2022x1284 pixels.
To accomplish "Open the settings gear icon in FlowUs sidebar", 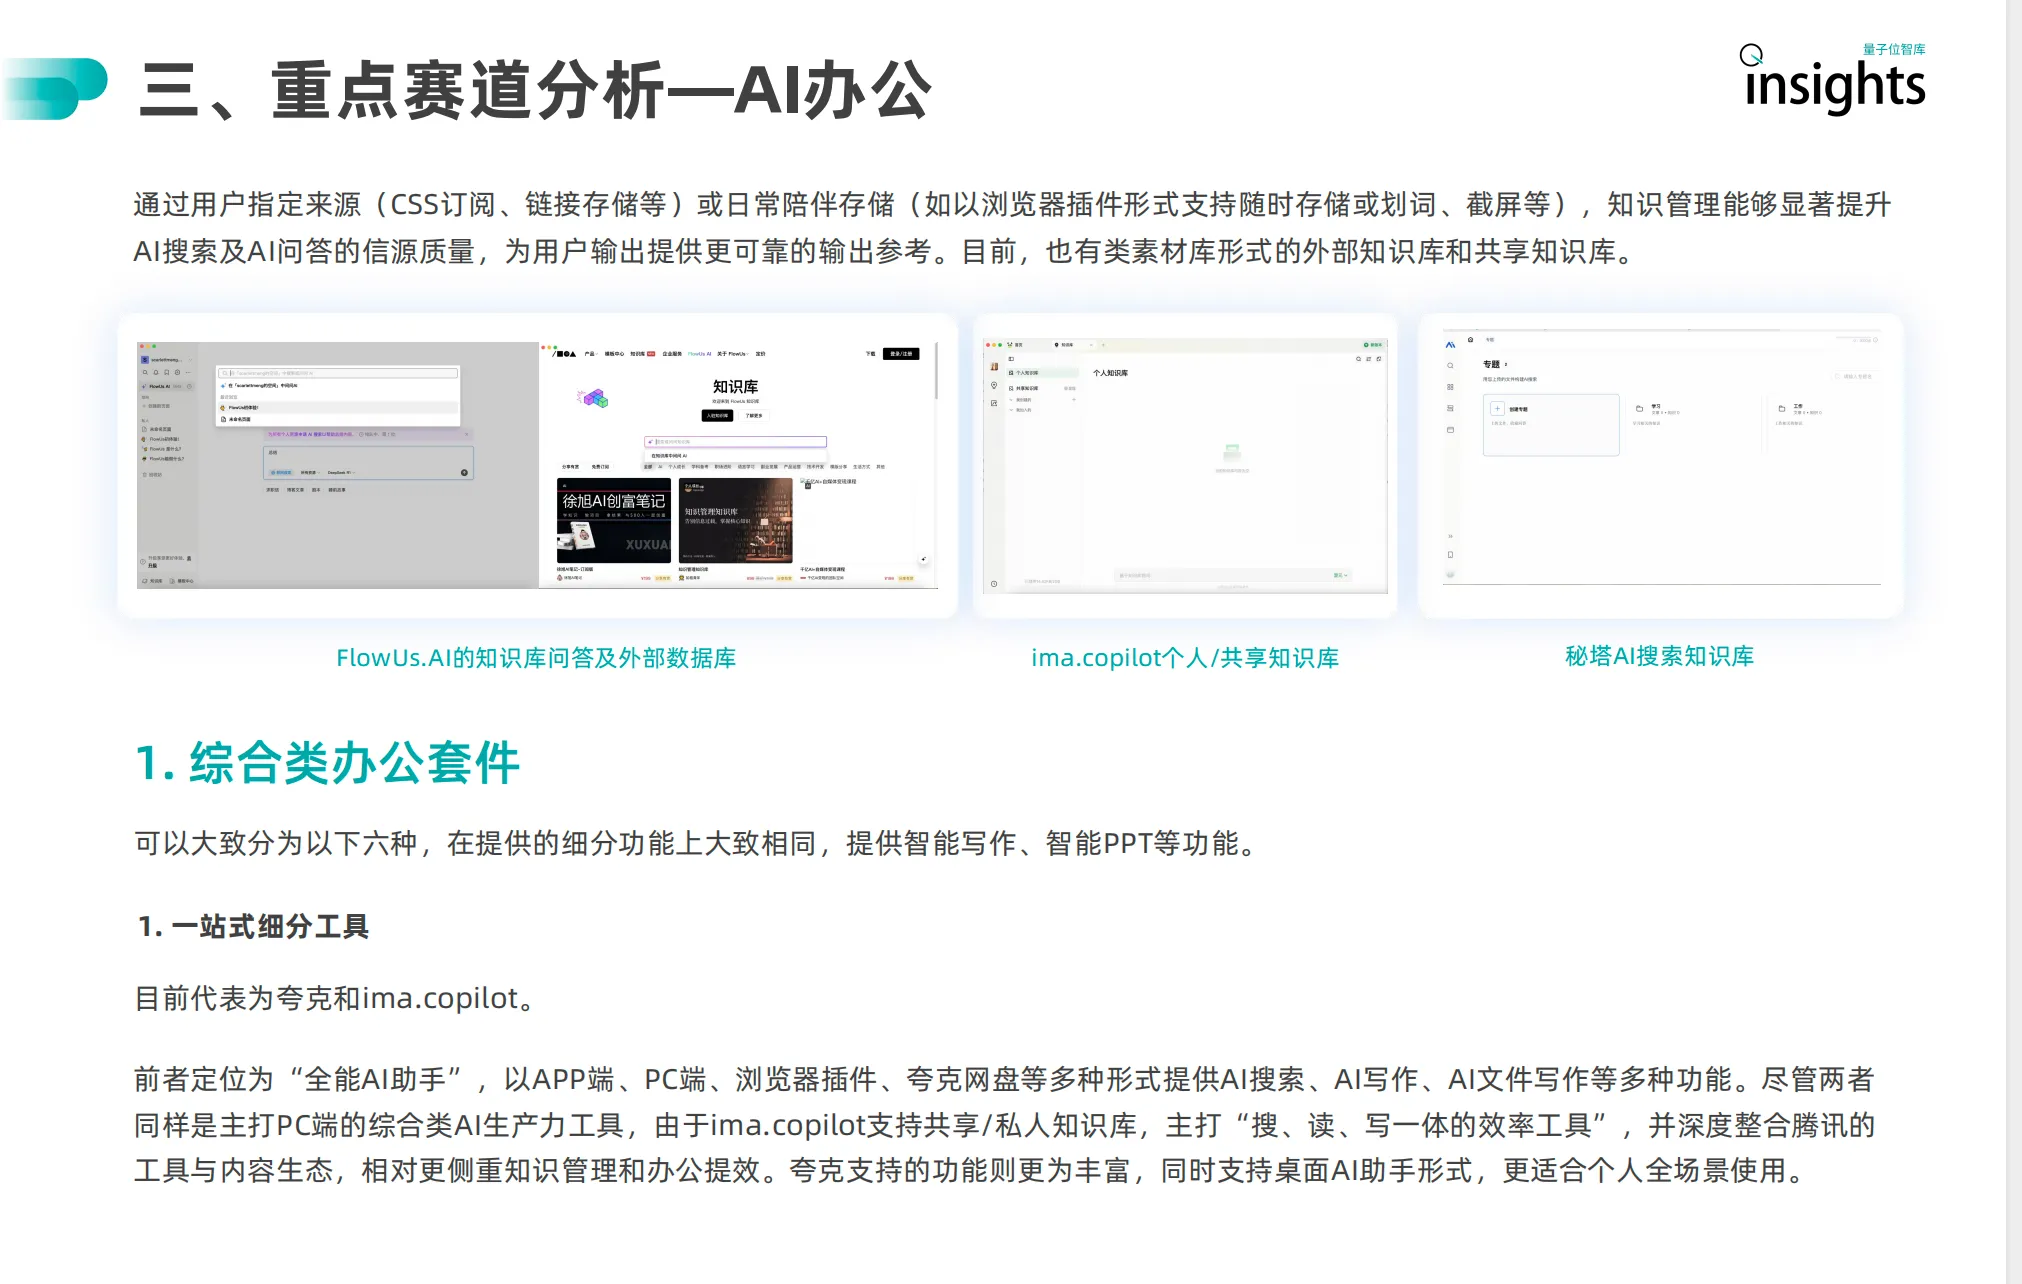I will tap(177, 373).
